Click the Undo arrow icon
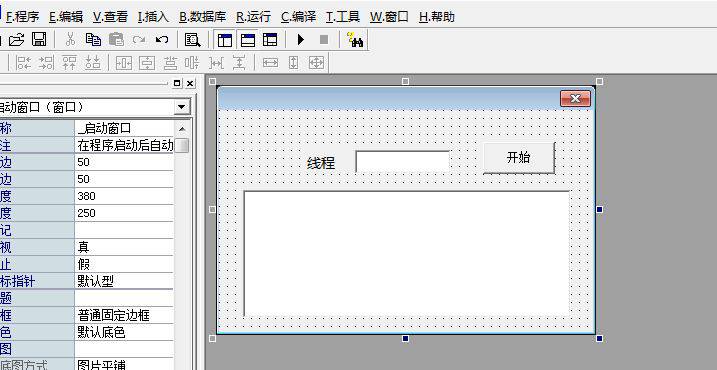The height and width of the screenshot is (370, 717). [162, 40]
